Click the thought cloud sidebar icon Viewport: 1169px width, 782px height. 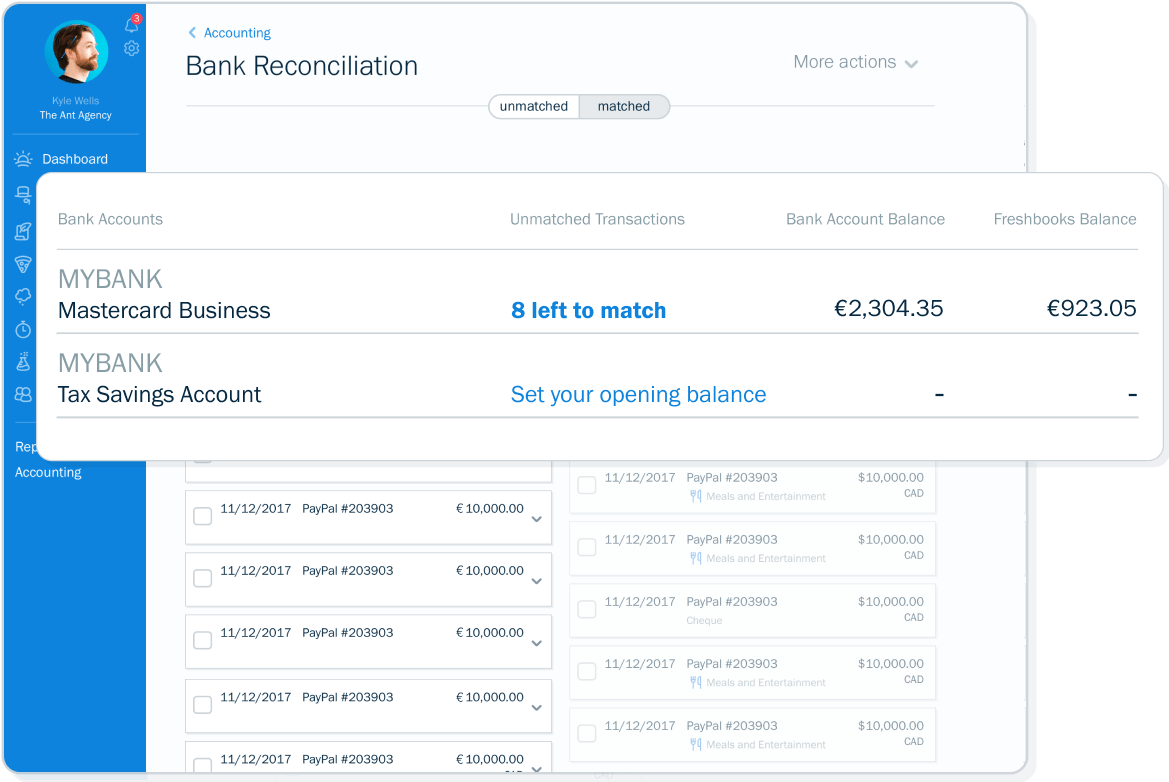click(x=23, y=297)
